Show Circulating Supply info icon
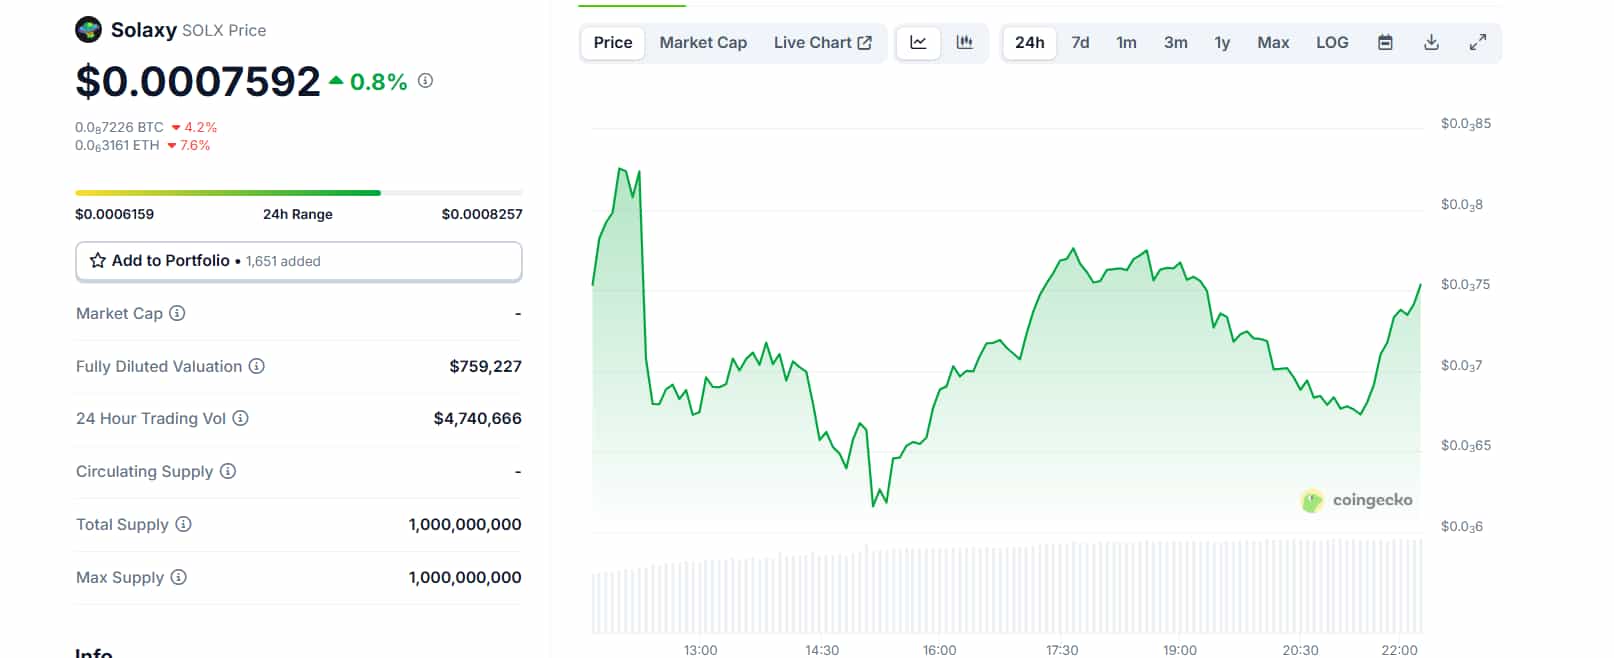Screen dimensions: 1614x658 pos(228,471)
